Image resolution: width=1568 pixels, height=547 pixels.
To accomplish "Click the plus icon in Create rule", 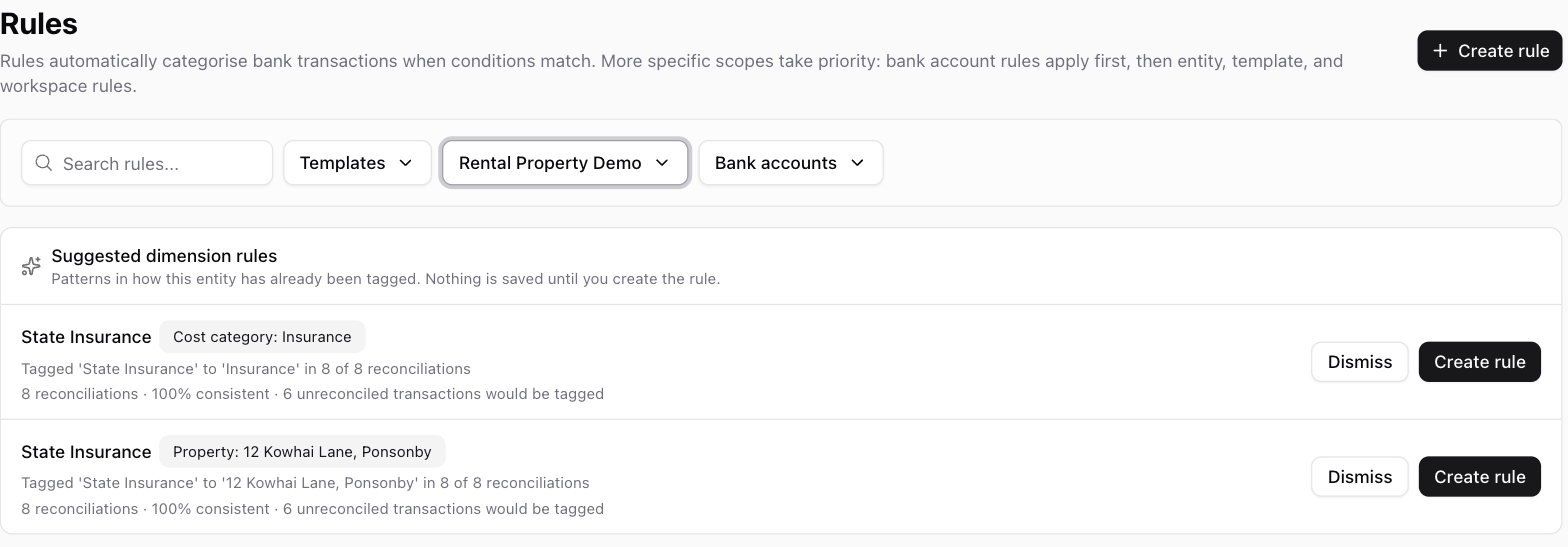I will pos(1440,51).
